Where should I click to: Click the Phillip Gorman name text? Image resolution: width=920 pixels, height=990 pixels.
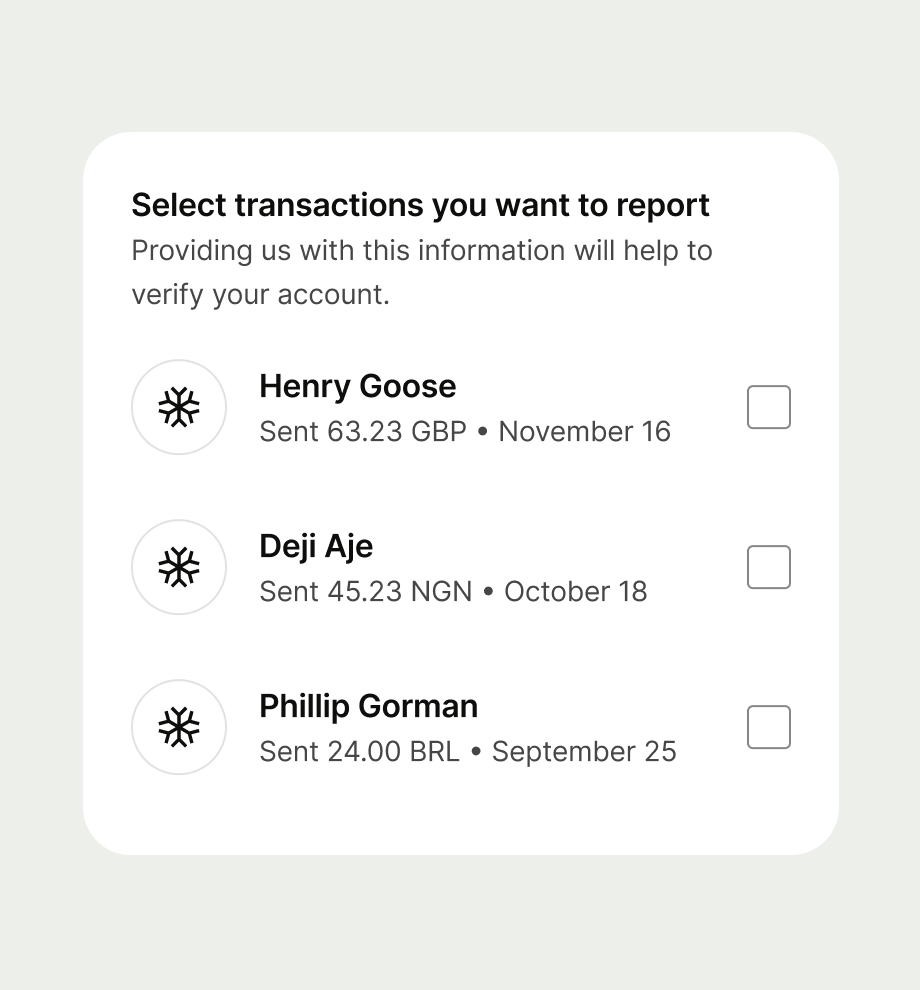368,706
